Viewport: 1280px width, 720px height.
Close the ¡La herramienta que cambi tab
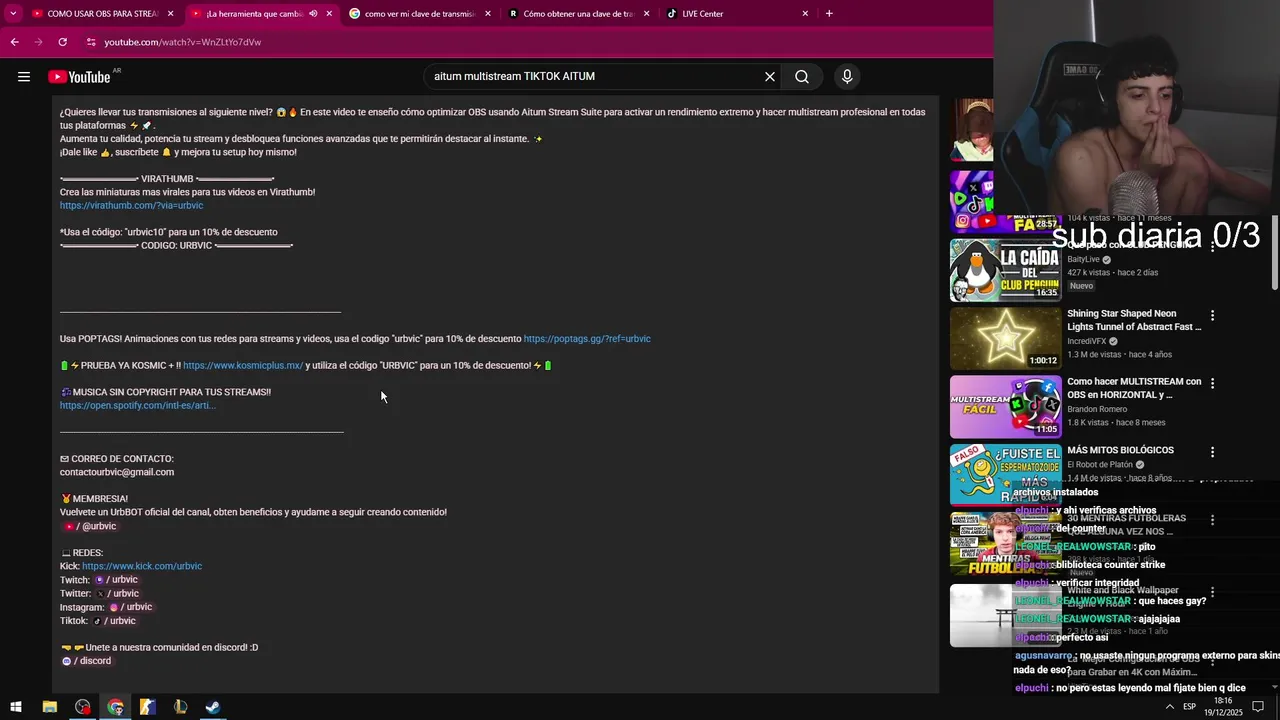click(329, 14)
